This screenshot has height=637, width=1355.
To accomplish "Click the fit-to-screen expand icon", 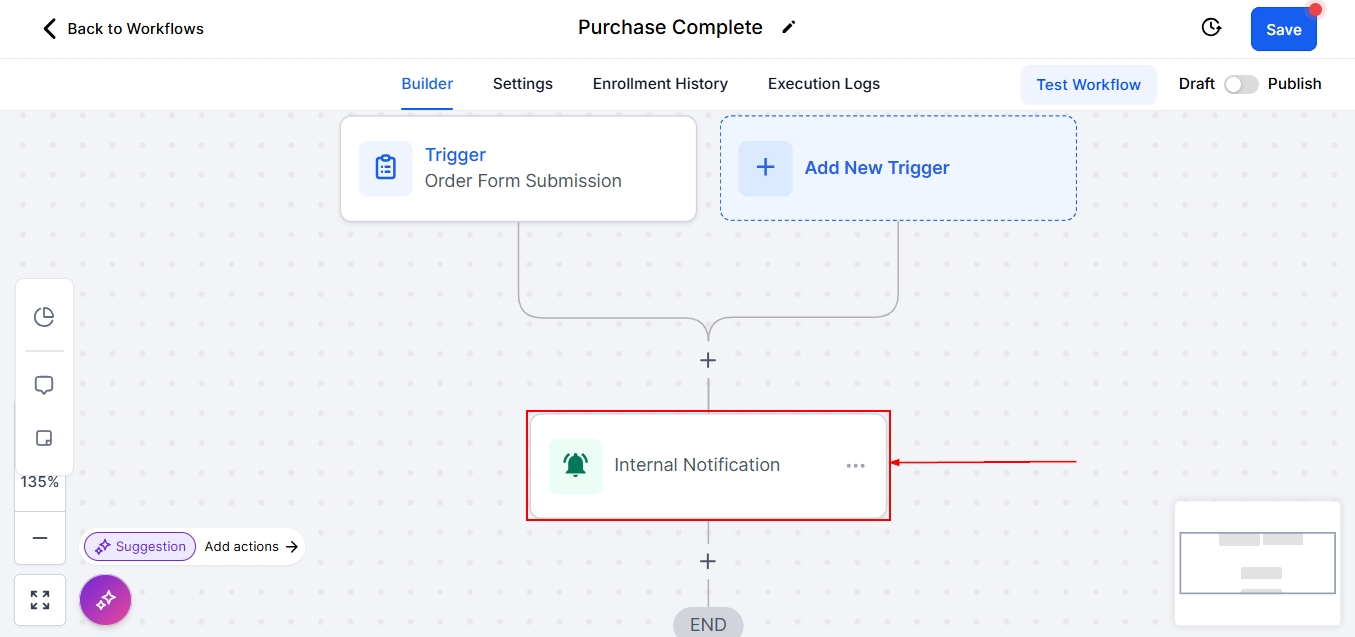I will [40, 600].
